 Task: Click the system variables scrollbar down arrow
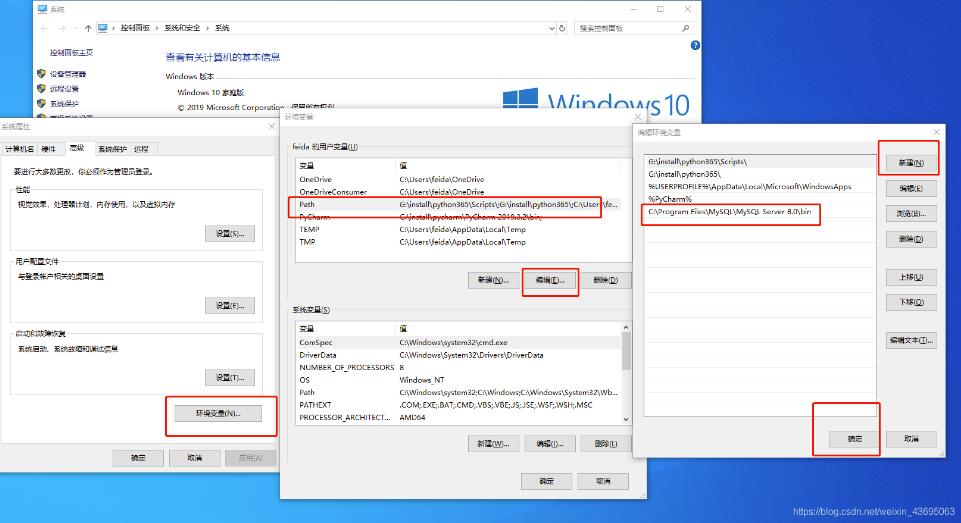click(x=626, y=419)
